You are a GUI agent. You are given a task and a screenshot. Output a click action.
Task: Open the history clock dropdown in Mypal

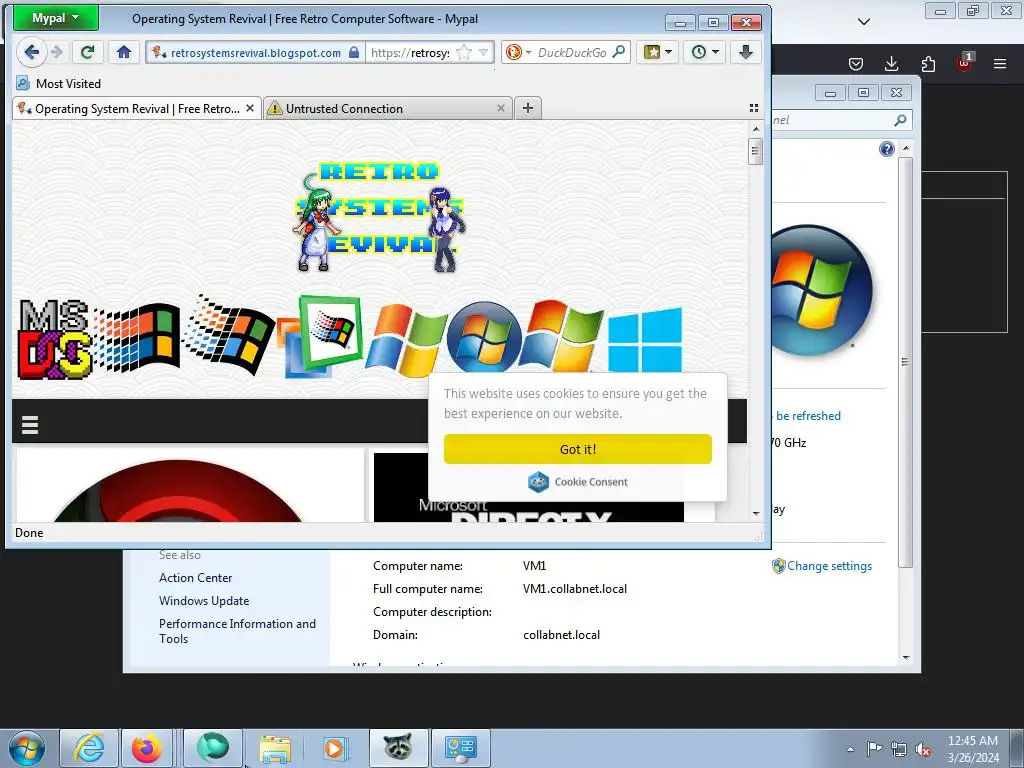pyautogui.click(x=705, y=52)
